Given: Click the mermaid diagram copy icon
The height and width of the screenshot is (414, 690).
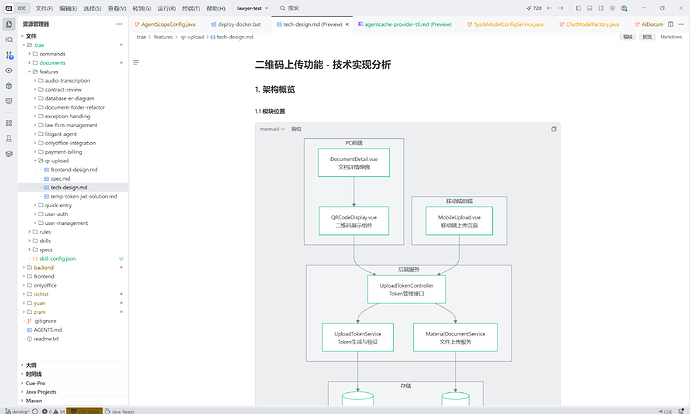Looking at the screenshot, I should [x=554, y=129].
